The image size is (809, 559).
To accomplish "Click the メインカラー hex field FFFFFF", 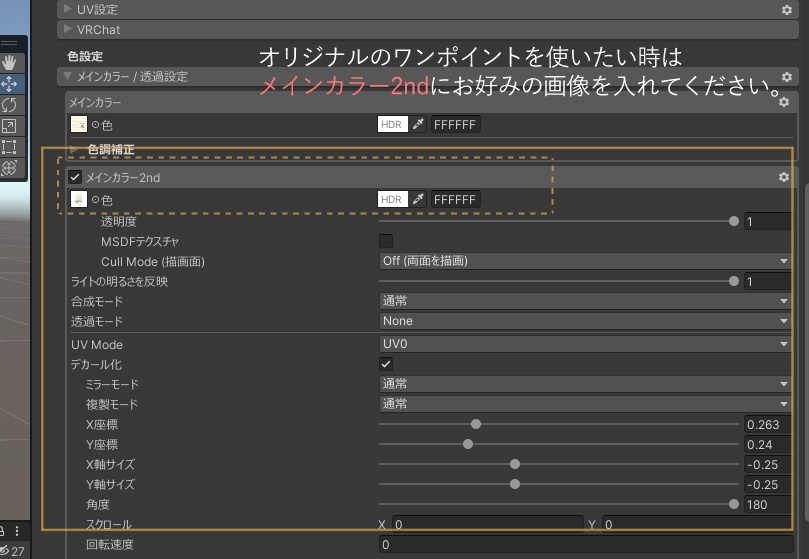I will (x=456, y=124).
